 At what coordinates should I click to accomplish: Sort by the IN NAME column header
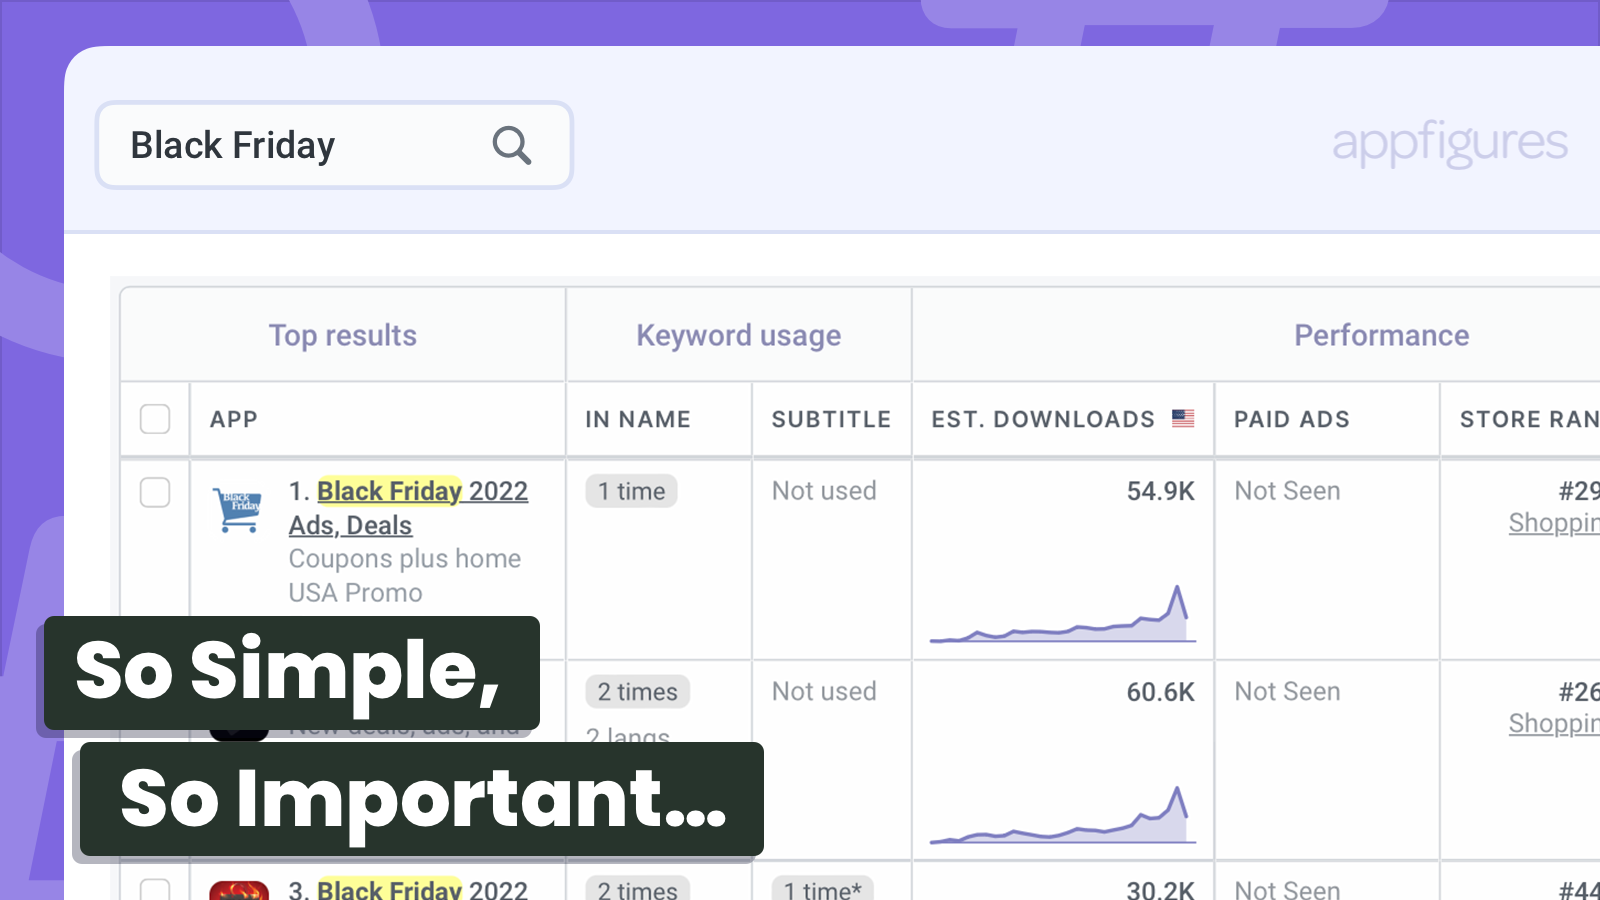tap(638, 419)
